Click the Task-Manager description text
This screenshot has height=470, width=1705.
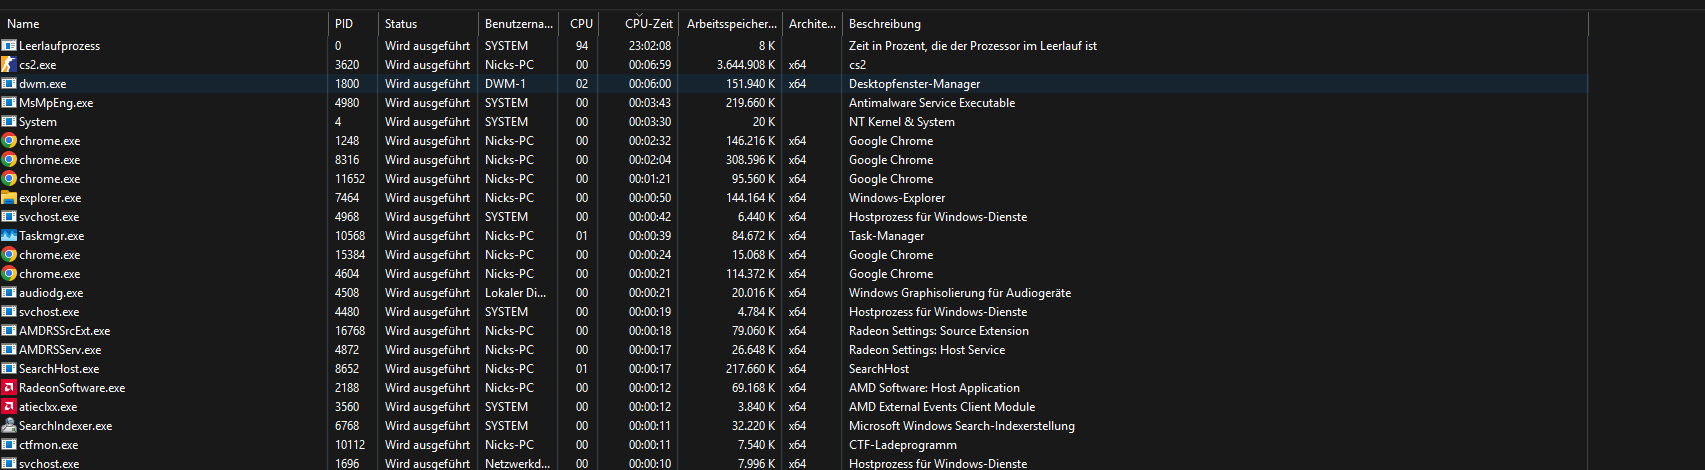coord(886,236)
